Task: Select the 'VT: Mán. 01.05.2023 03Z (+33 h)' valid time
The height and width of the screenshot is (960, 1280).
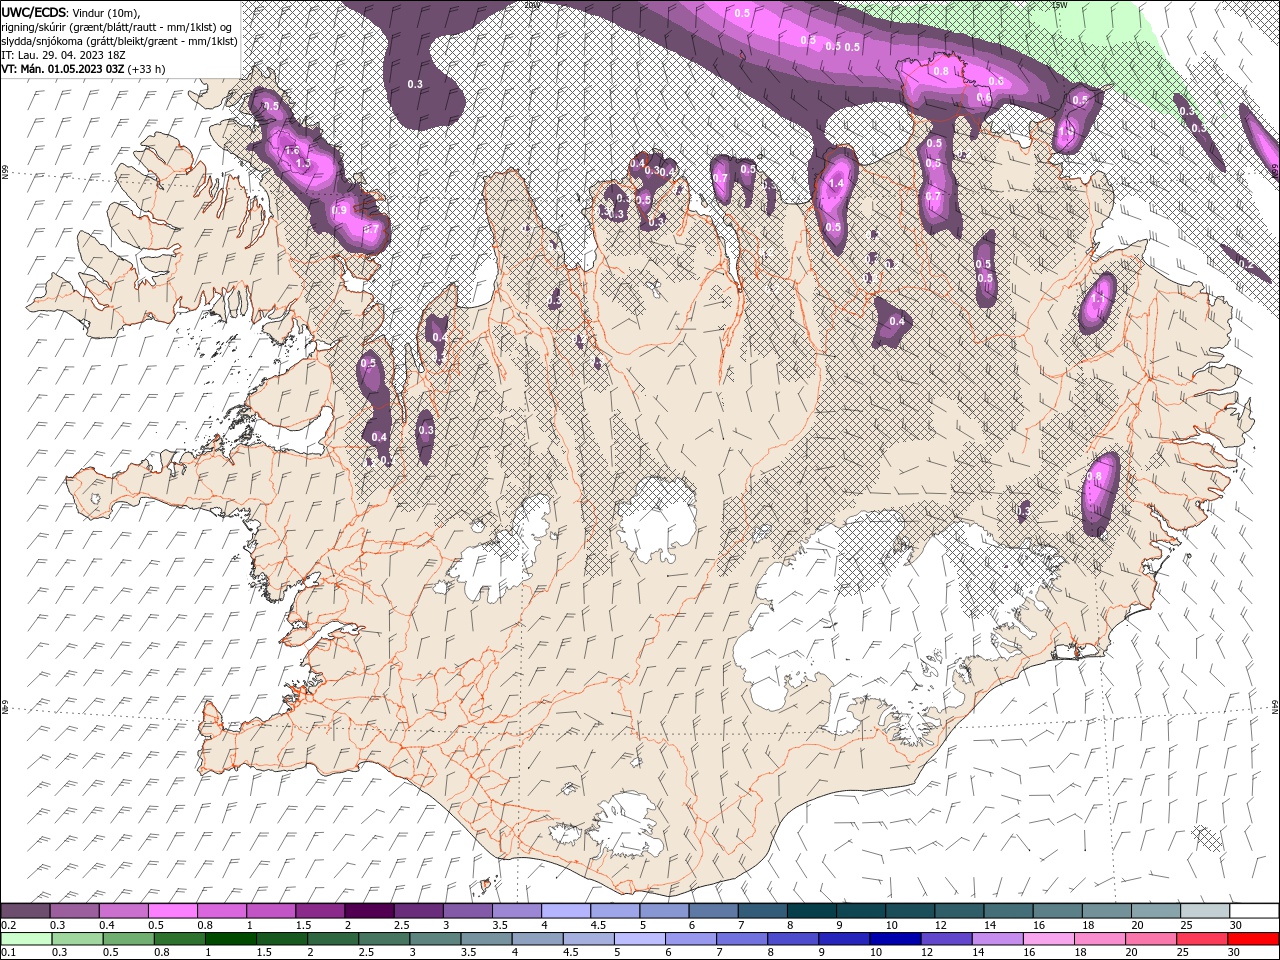Action: click(84, 69)
